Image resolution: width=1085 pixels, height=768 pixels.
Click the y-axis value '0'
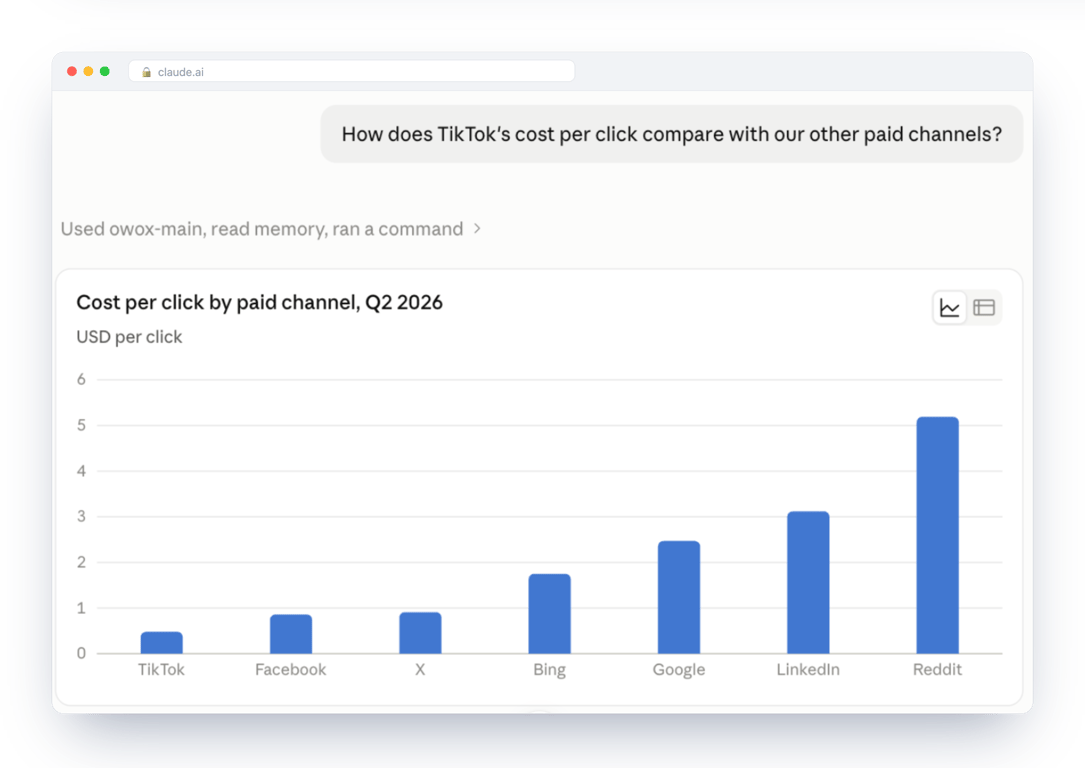[82, 653]
